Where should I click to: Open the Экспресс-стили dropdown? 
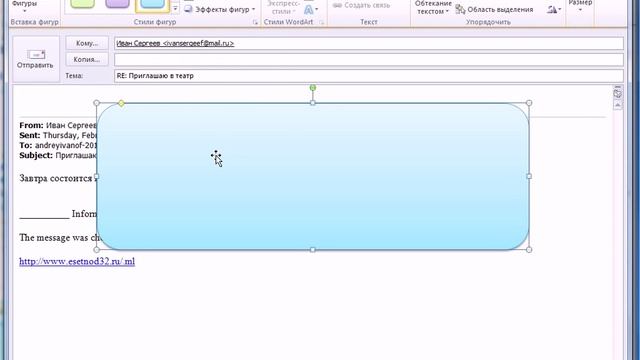[x=283, y=7]
